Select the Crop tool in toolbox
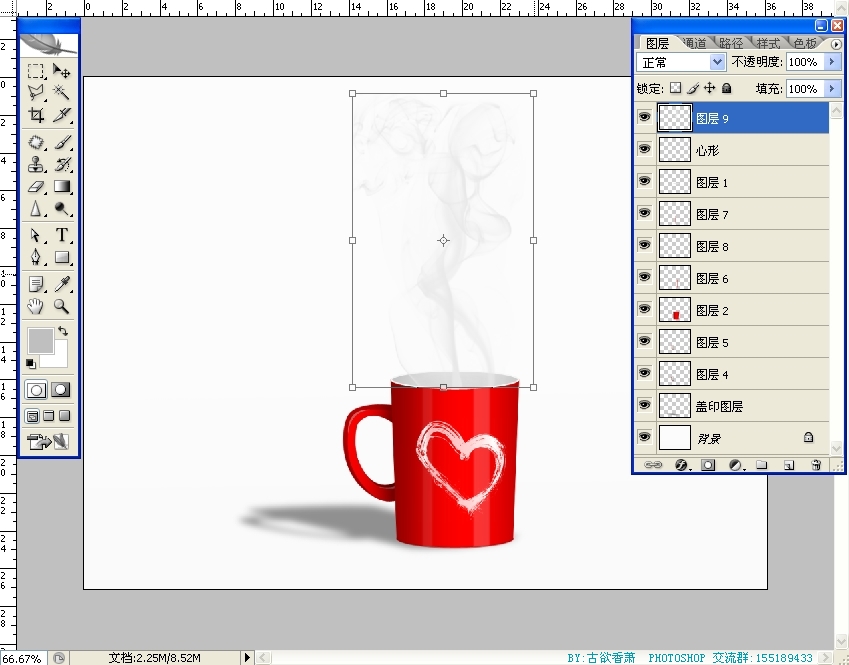This screenshot has width=849, height=665. tap(36, 116)
